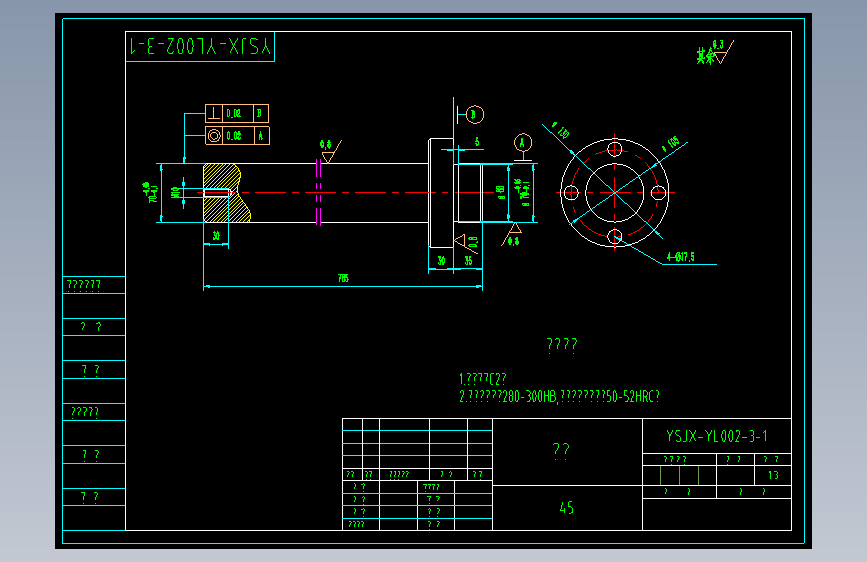Select the Ø105 diameter label

(x=671, y=143)
